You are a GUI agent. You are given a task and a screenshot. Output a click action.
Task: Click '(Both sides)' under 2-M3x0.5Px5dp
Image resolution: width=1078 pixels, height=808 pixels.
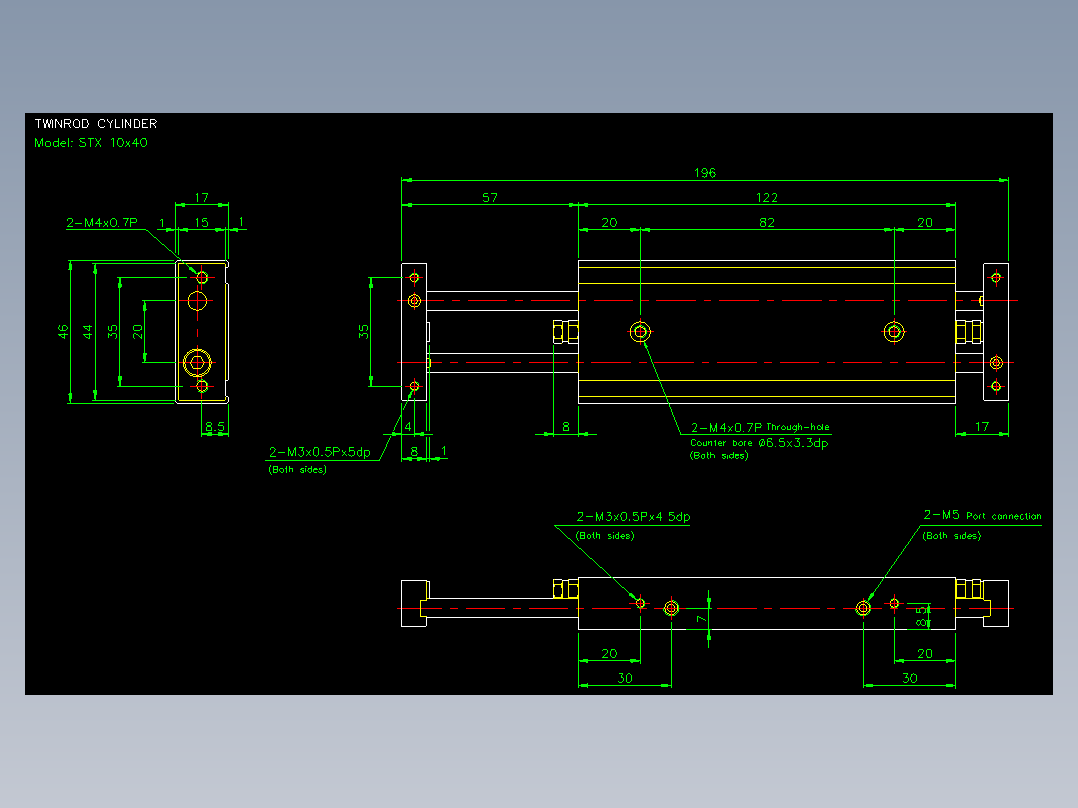coord(298,470)
